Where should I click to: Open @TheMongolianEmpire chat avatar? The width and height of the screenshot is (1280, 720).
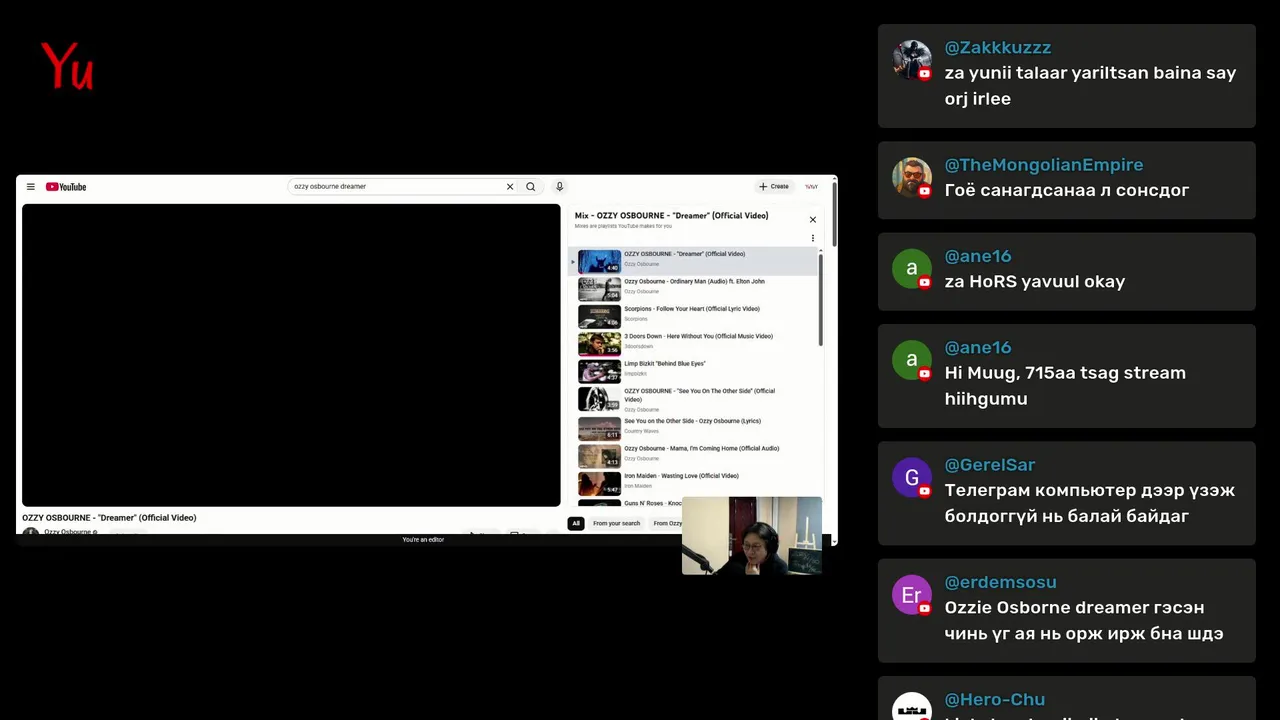click(x=912, y=177)
